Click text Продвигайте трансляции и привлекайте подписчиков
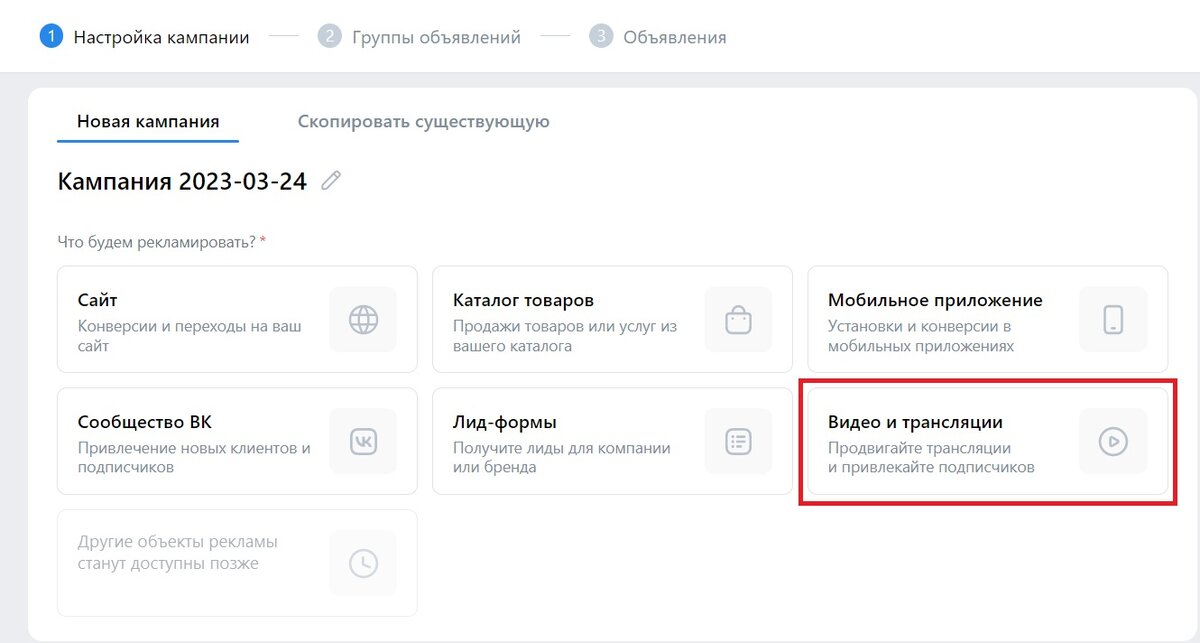 coord(931,457)
